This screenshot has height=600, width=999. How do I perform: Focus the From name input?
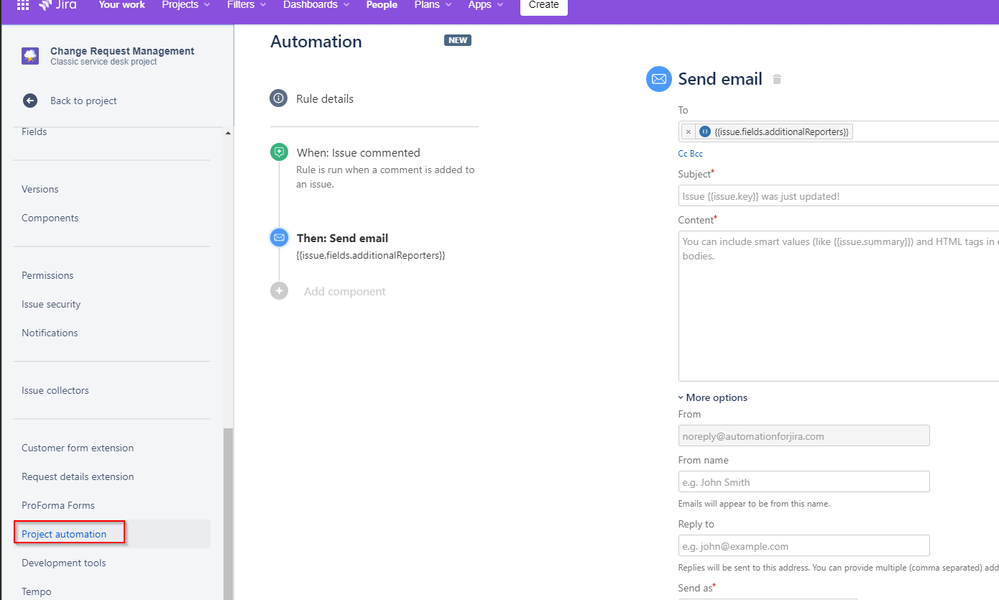coord(803,482)
